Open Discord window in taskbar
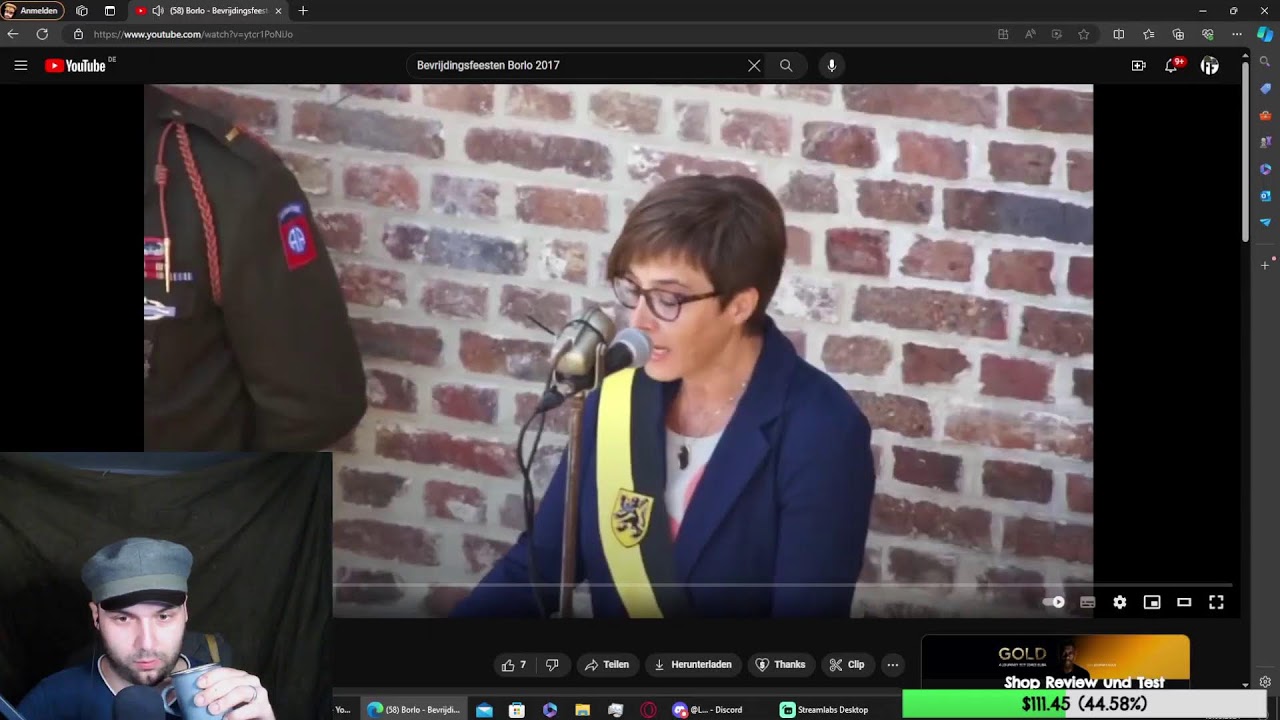 pyautogui.click(x=708, y=710)
